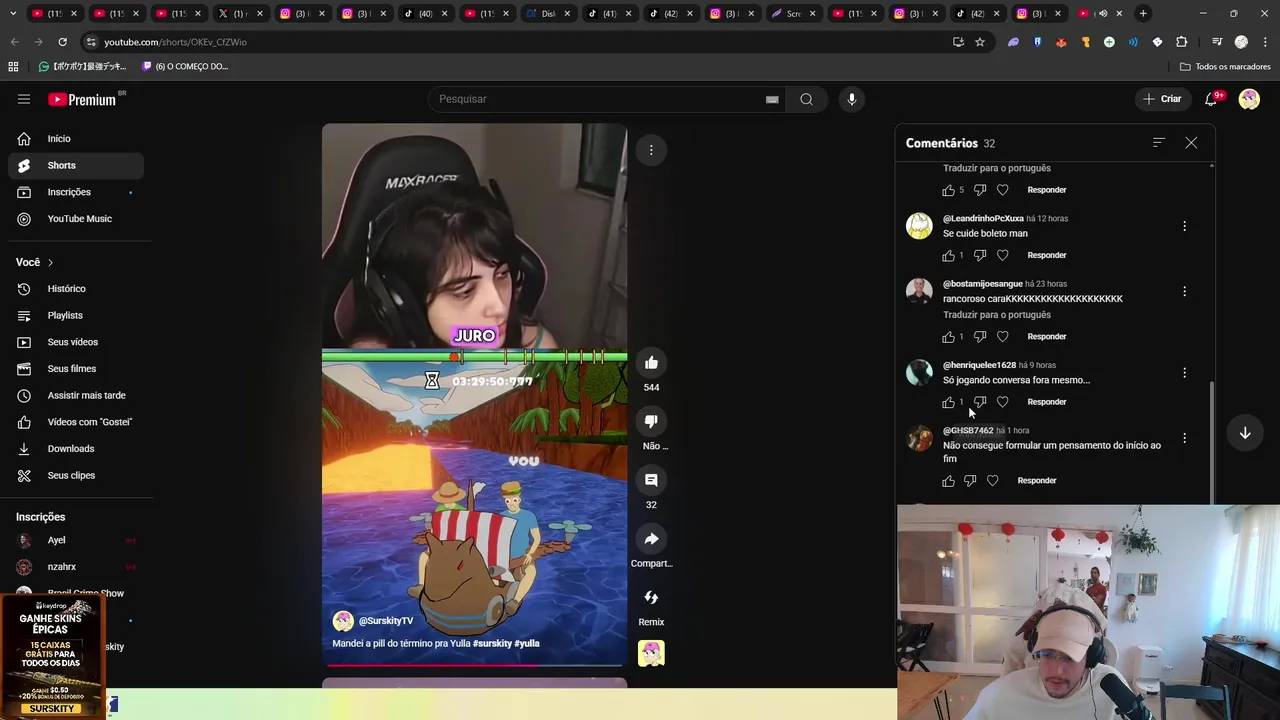The width and height of the screenshot is (1280, 720).
Task: Open YouTube Music in sidebar
Action: click(x=76, y=219)
